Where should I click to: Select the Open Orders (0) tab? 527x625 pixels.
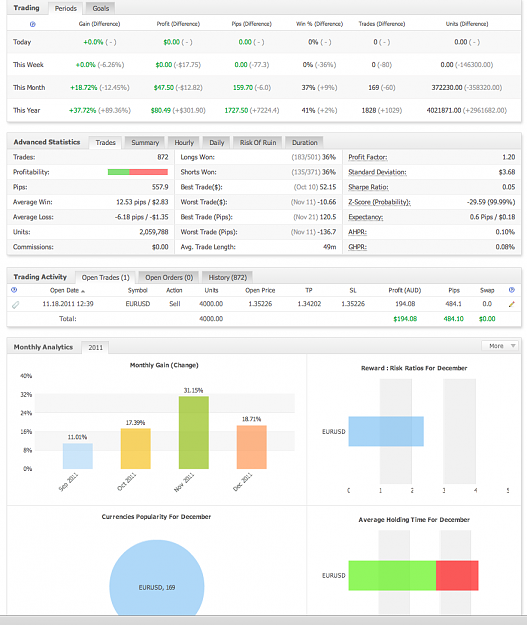[169, 277]
